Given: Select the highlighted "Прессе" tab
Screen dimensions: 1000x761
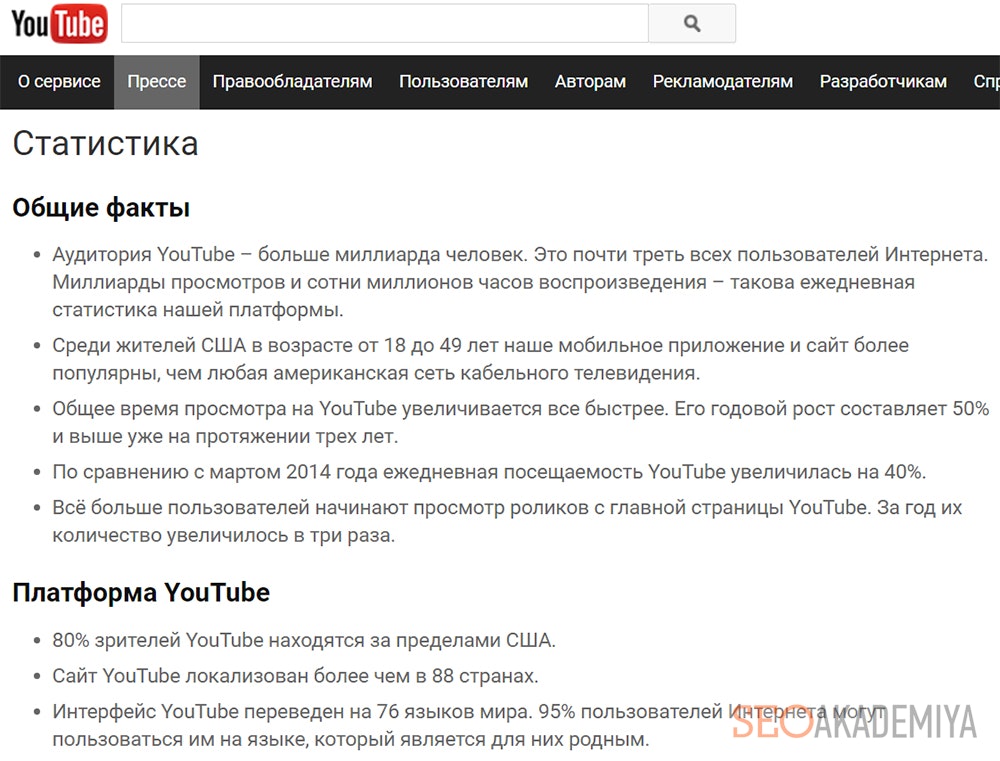Looking at the screenshot, I should coord(157,82).
